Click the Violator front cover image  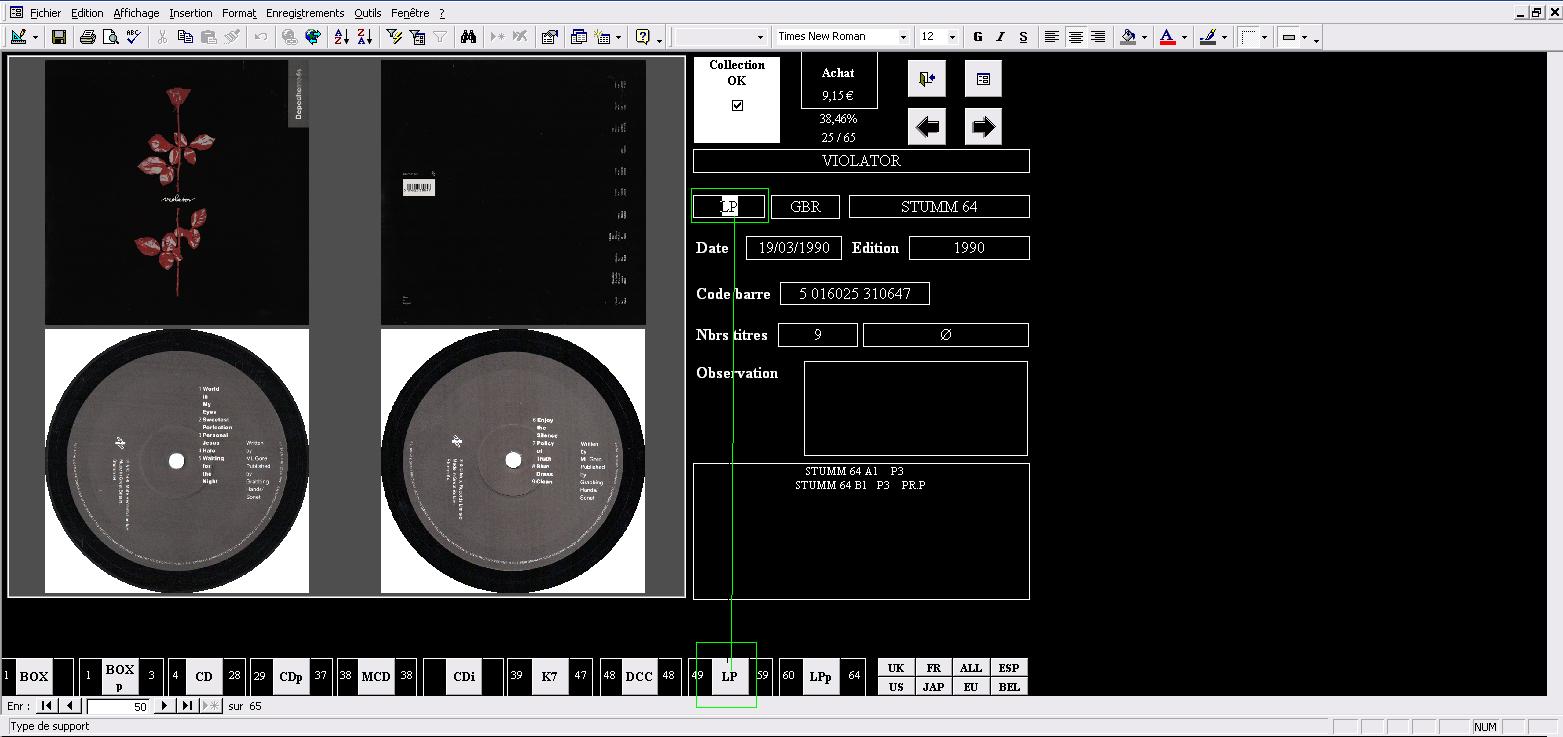click(x=177, y=192)
